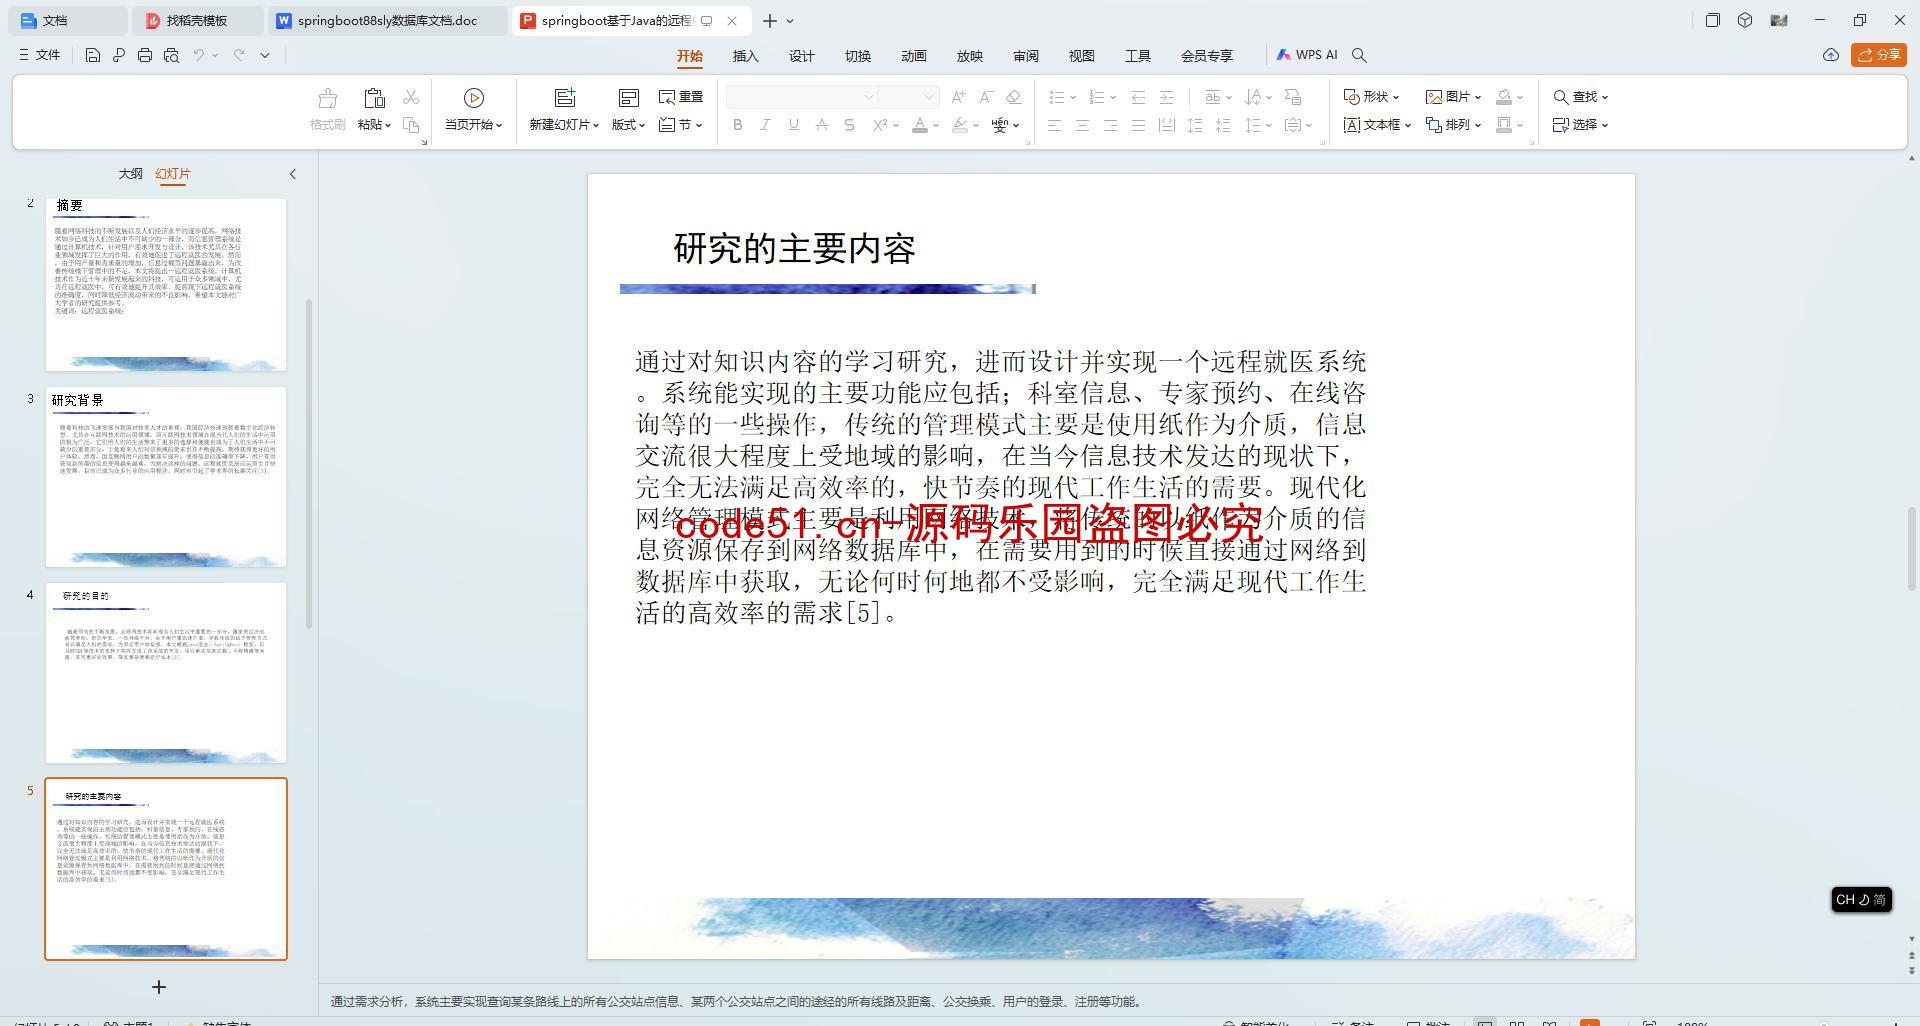Click the WPS AI button
The width and height of the screenshot is (1920, 1026).
click(x=1307, y=55)
